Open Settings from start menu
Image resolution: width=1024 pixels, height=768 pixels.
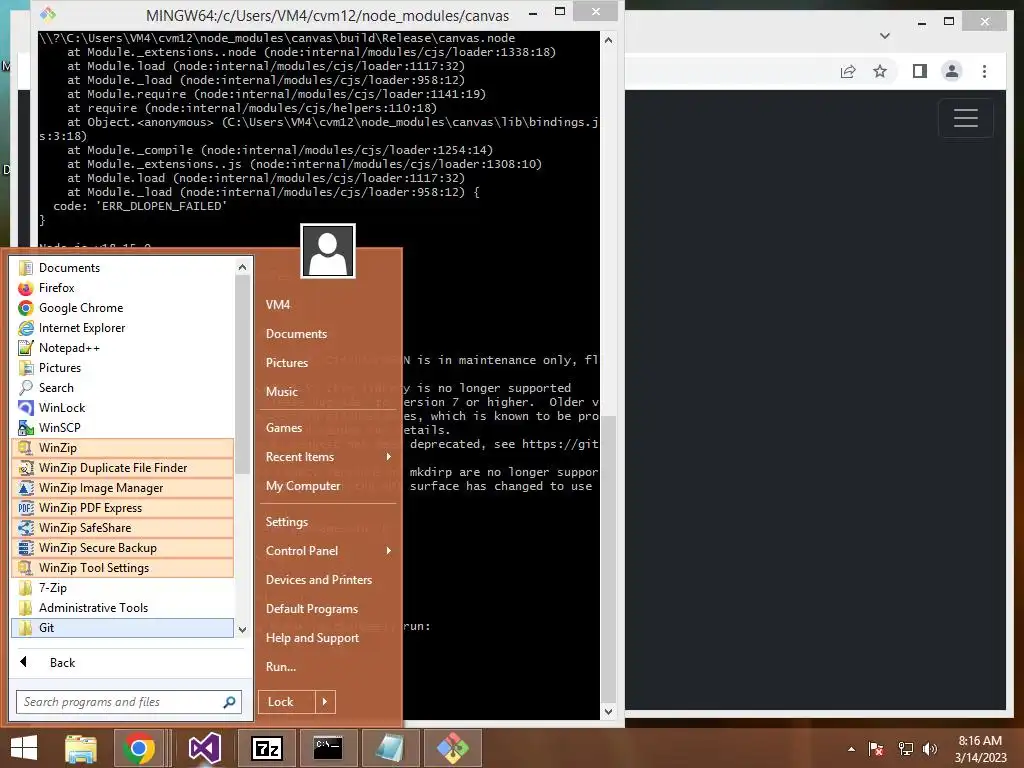[x=287, y=522]
